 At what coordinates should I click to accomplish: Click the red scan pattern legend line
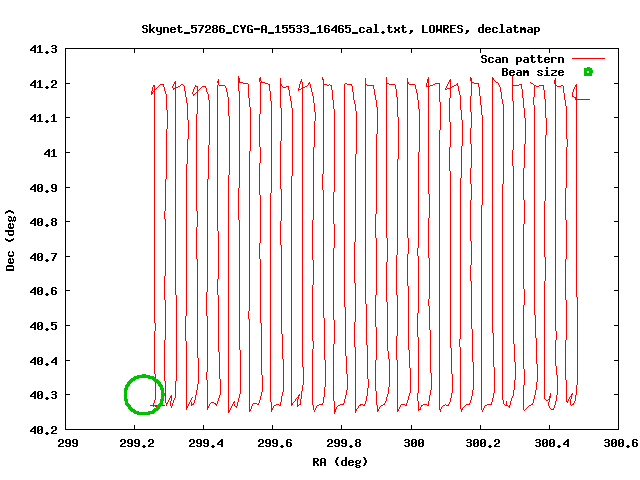588,59
